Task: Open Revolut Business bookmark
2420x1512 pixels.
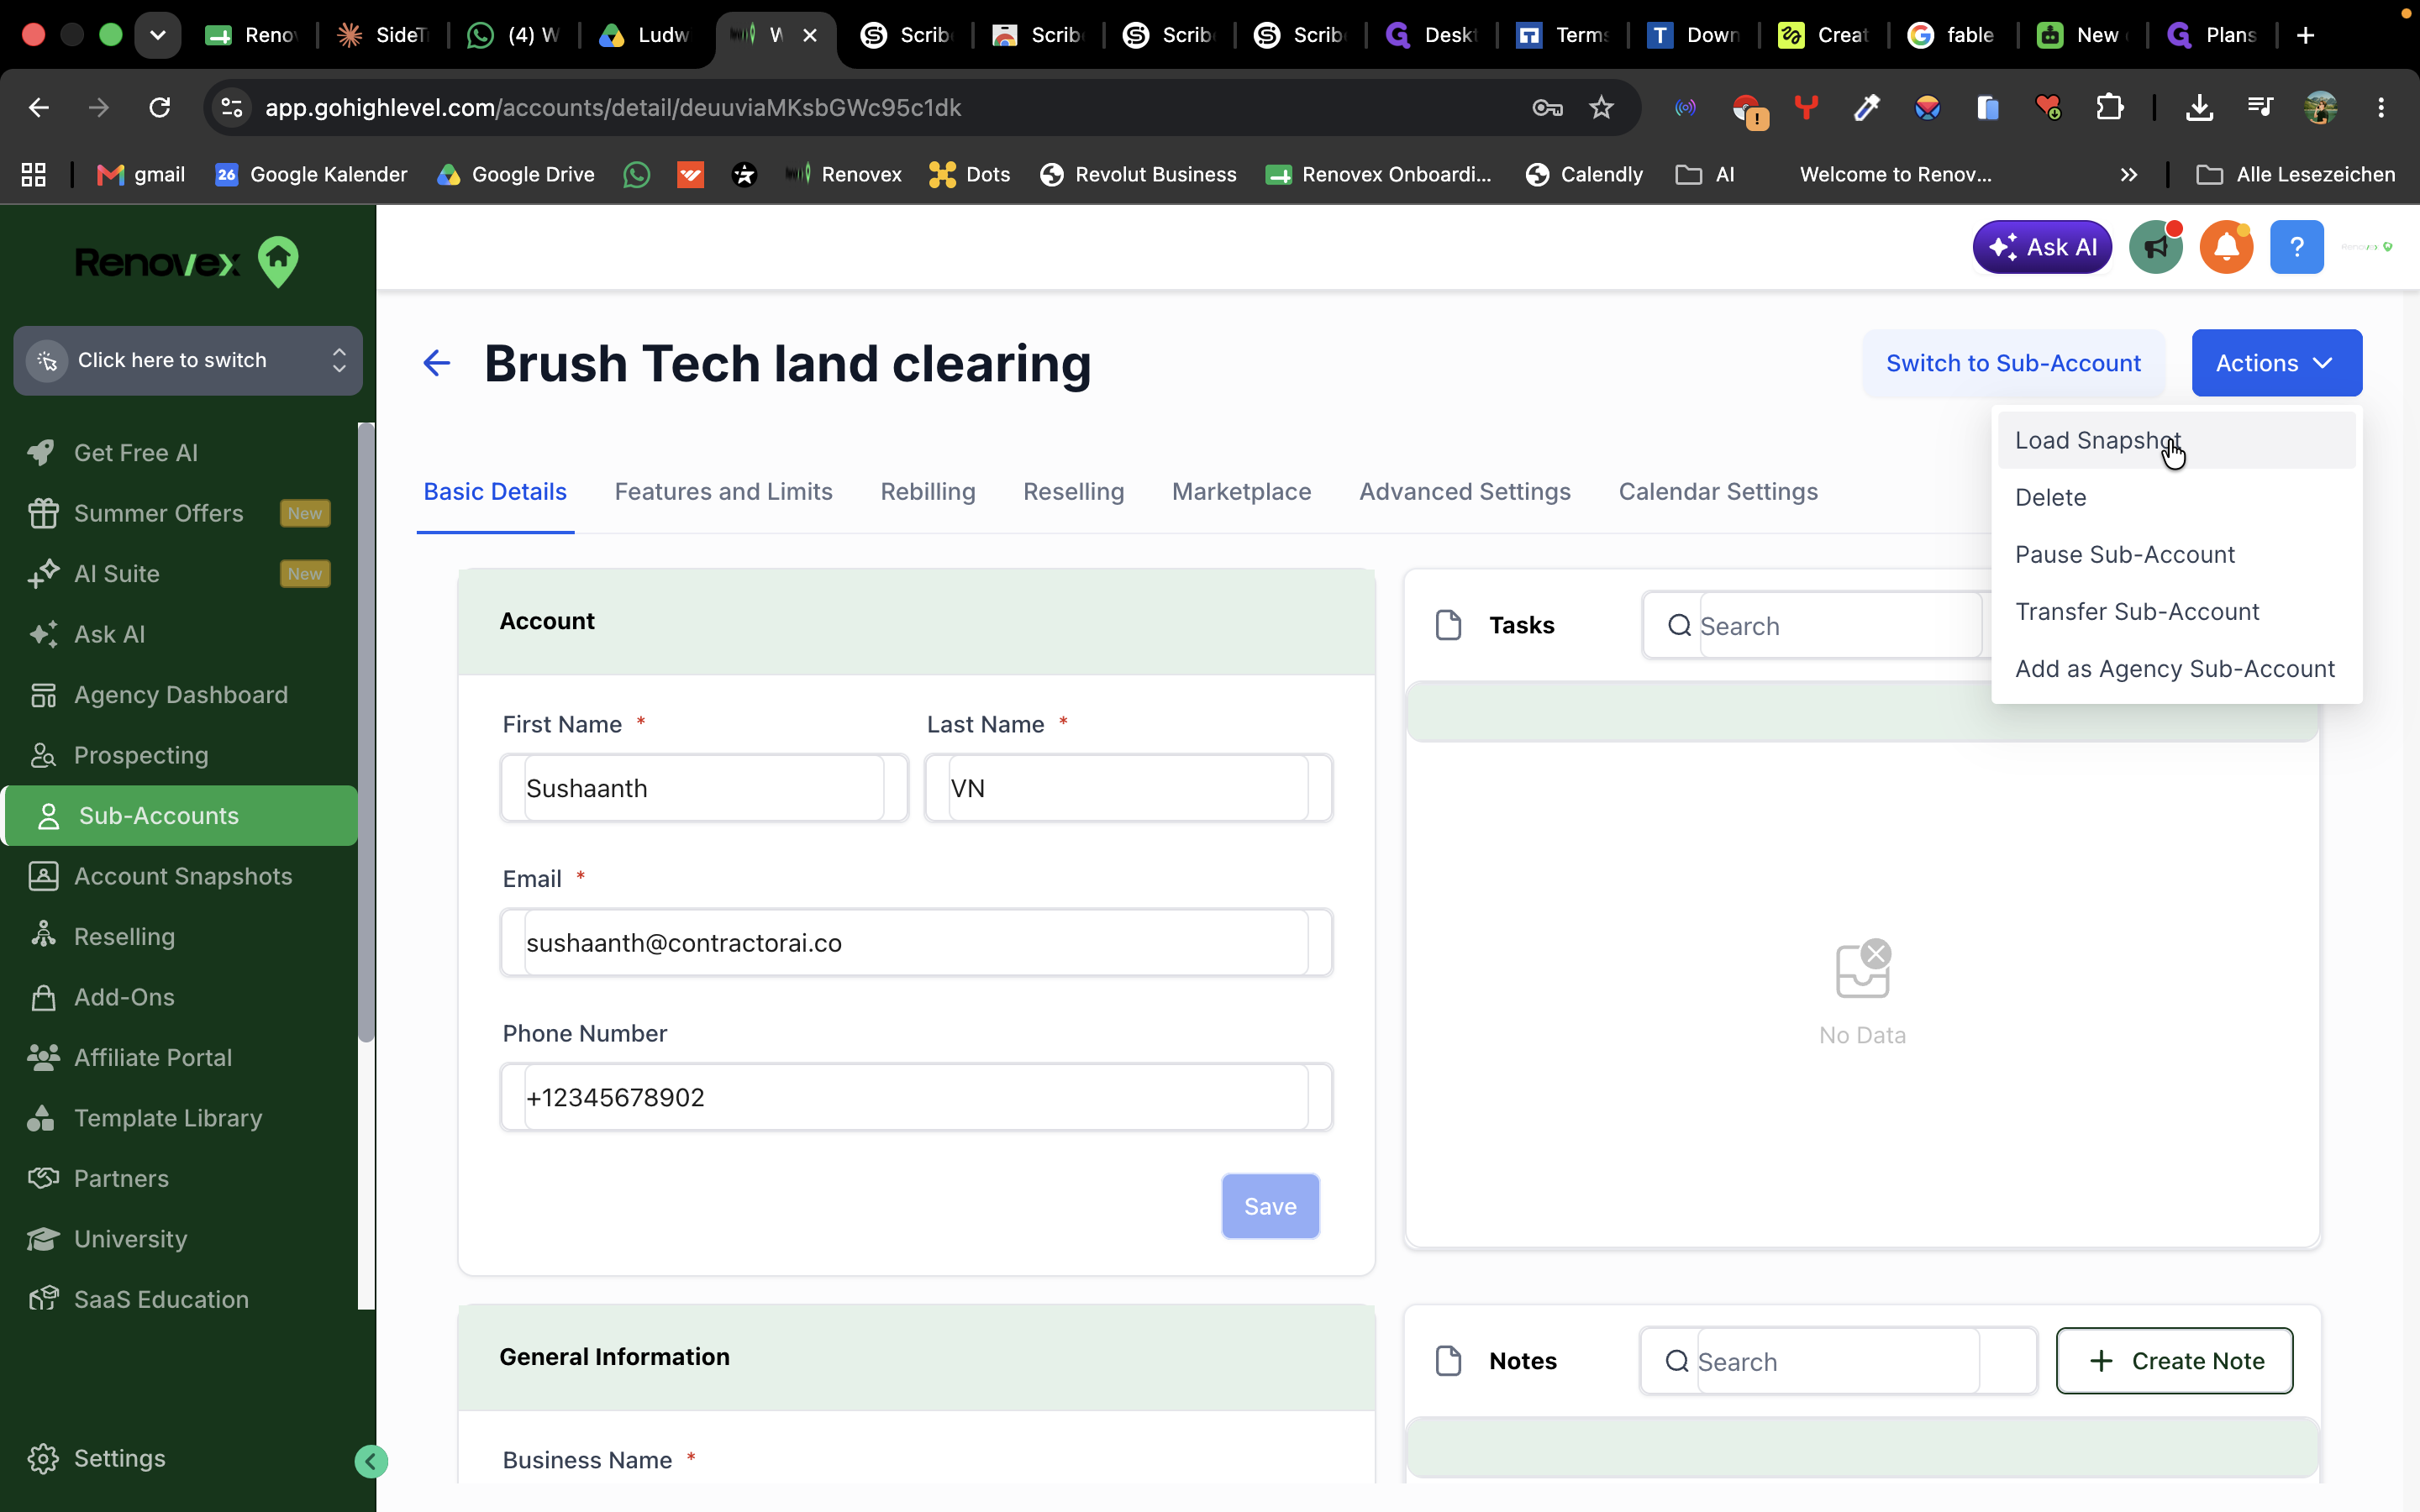Action: [x=1138, y=174]
